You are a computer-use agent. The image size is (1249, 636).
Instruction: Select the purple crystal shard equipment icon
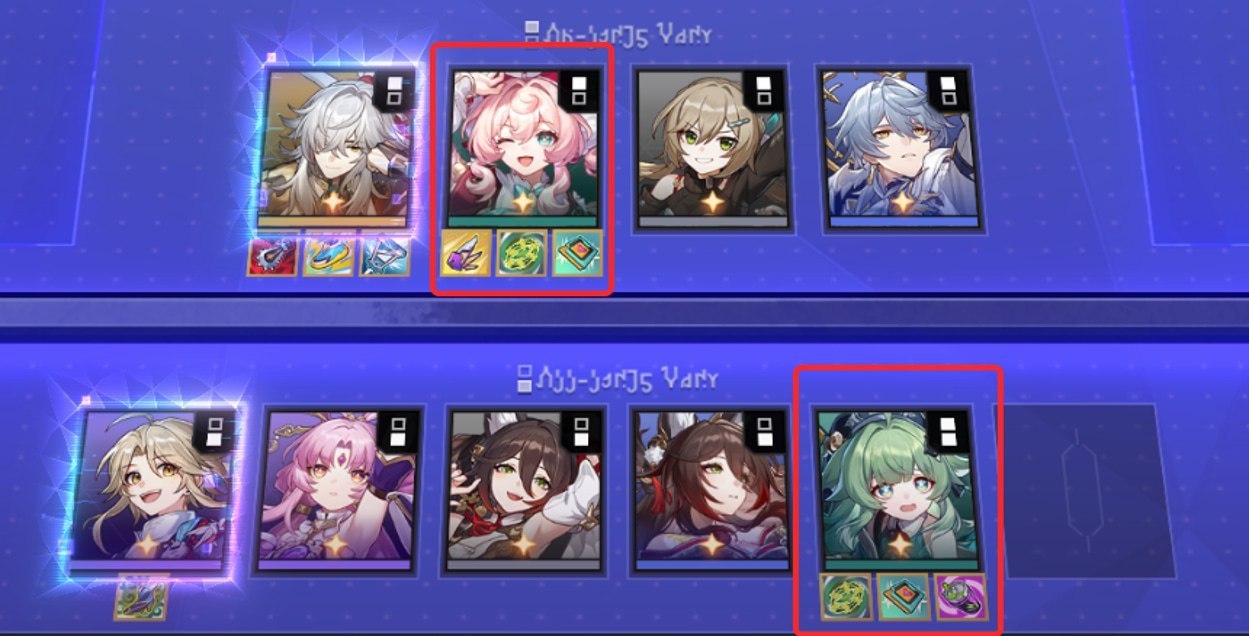click(x=466, y=253)
